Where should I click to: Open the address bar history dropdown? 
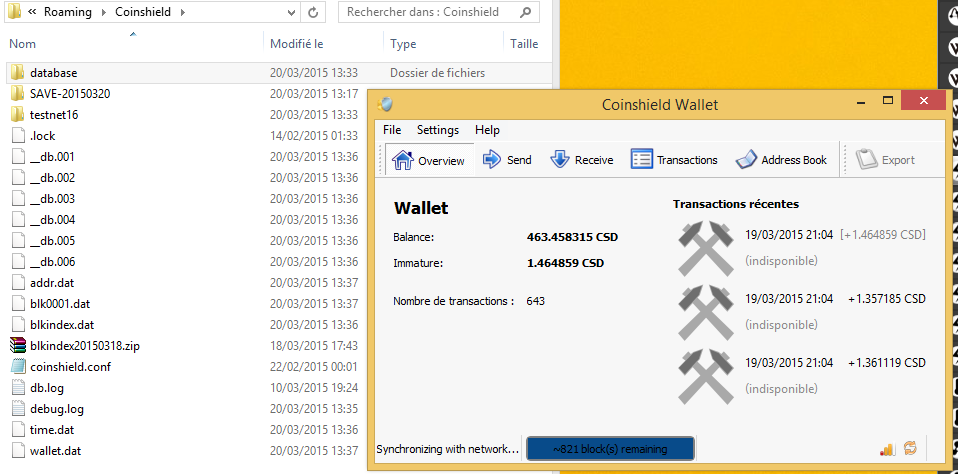tap(291, 12)
